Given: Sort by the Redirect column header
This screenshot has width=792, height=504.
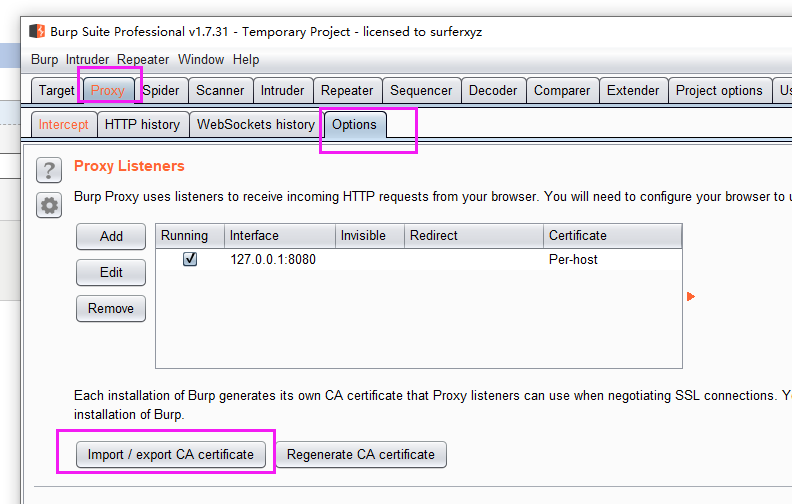Looking at the screenshot, I should [474, 236].
